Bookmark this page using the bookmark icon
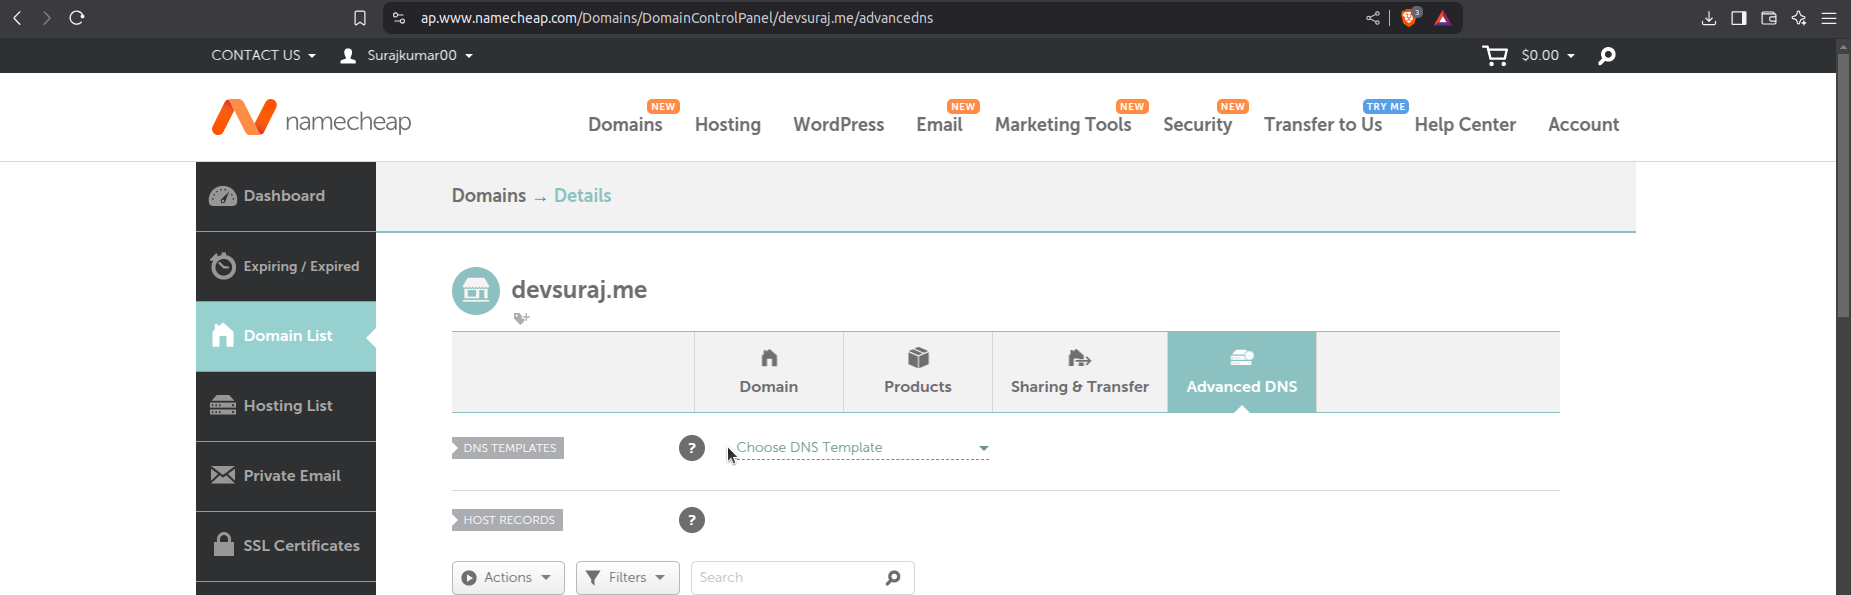This screenshot has width=1851, height=595. point(360,18)
